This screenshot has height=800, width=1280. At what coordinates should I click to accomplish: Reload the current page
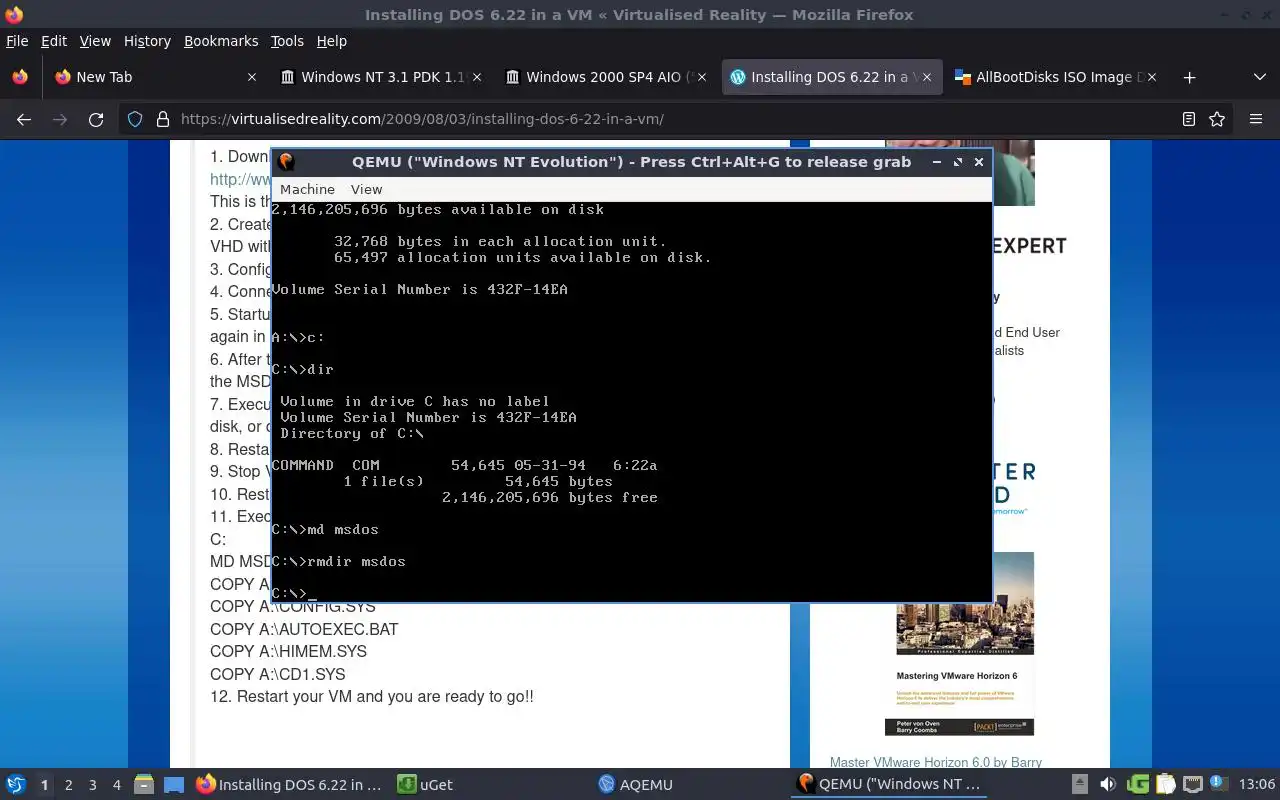pos(96,119)
